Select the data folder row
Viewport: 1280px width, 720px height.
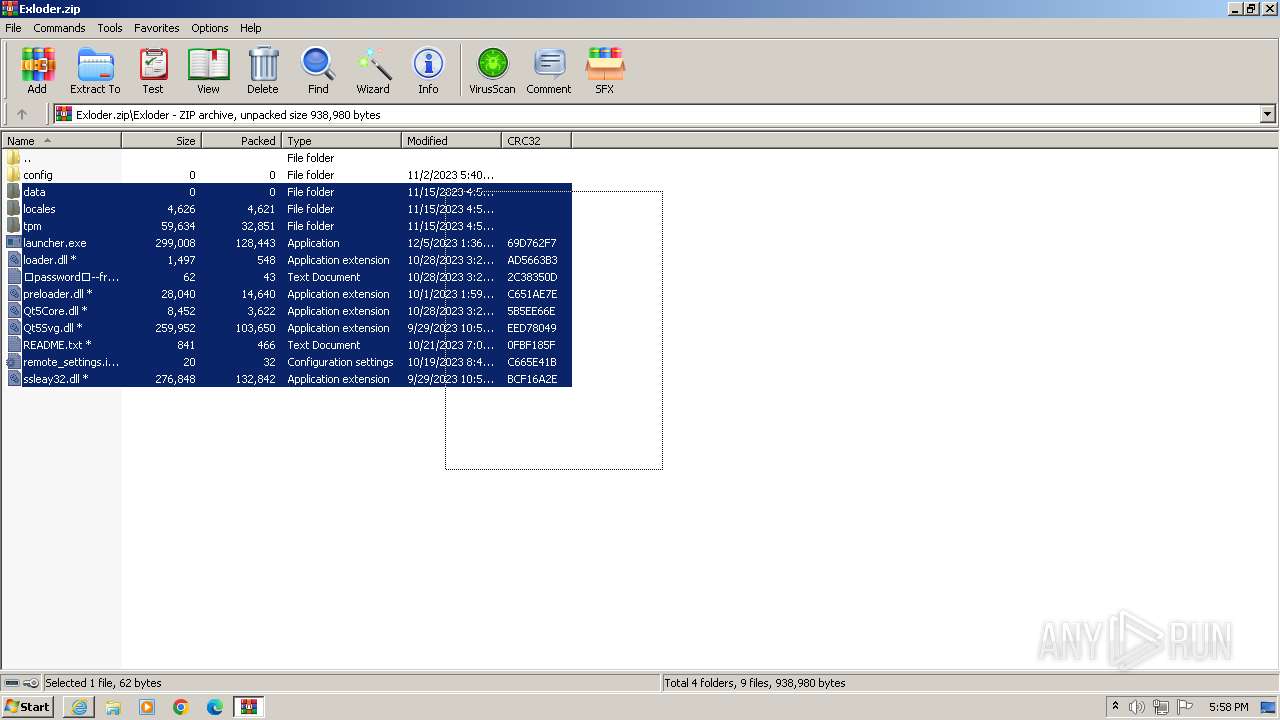coord(286,192)
